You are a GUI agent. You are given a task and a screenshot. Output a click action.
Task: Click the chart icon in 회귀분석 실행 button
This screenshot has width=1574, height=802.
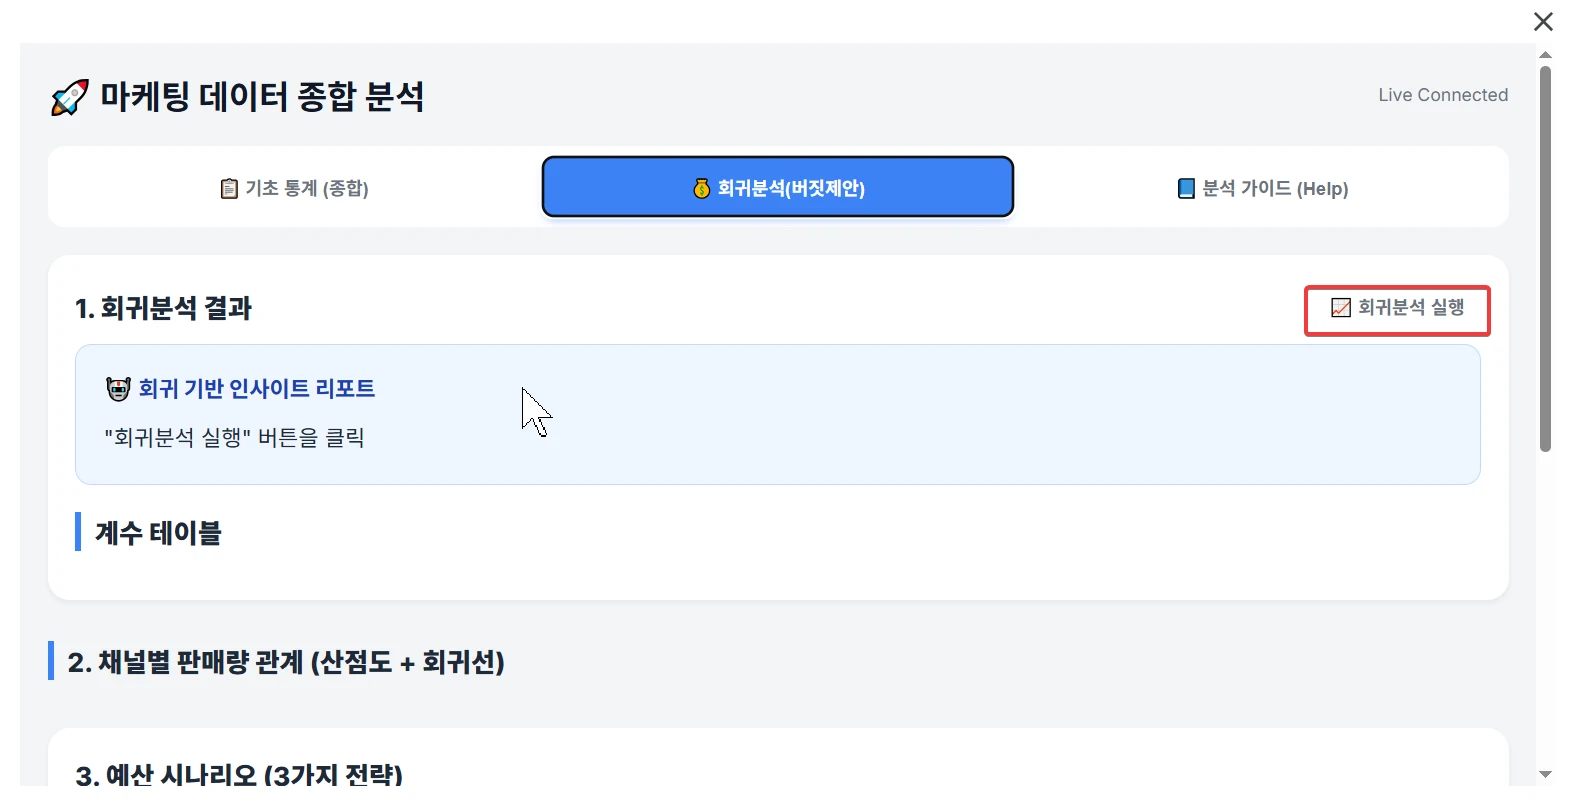1340,308
